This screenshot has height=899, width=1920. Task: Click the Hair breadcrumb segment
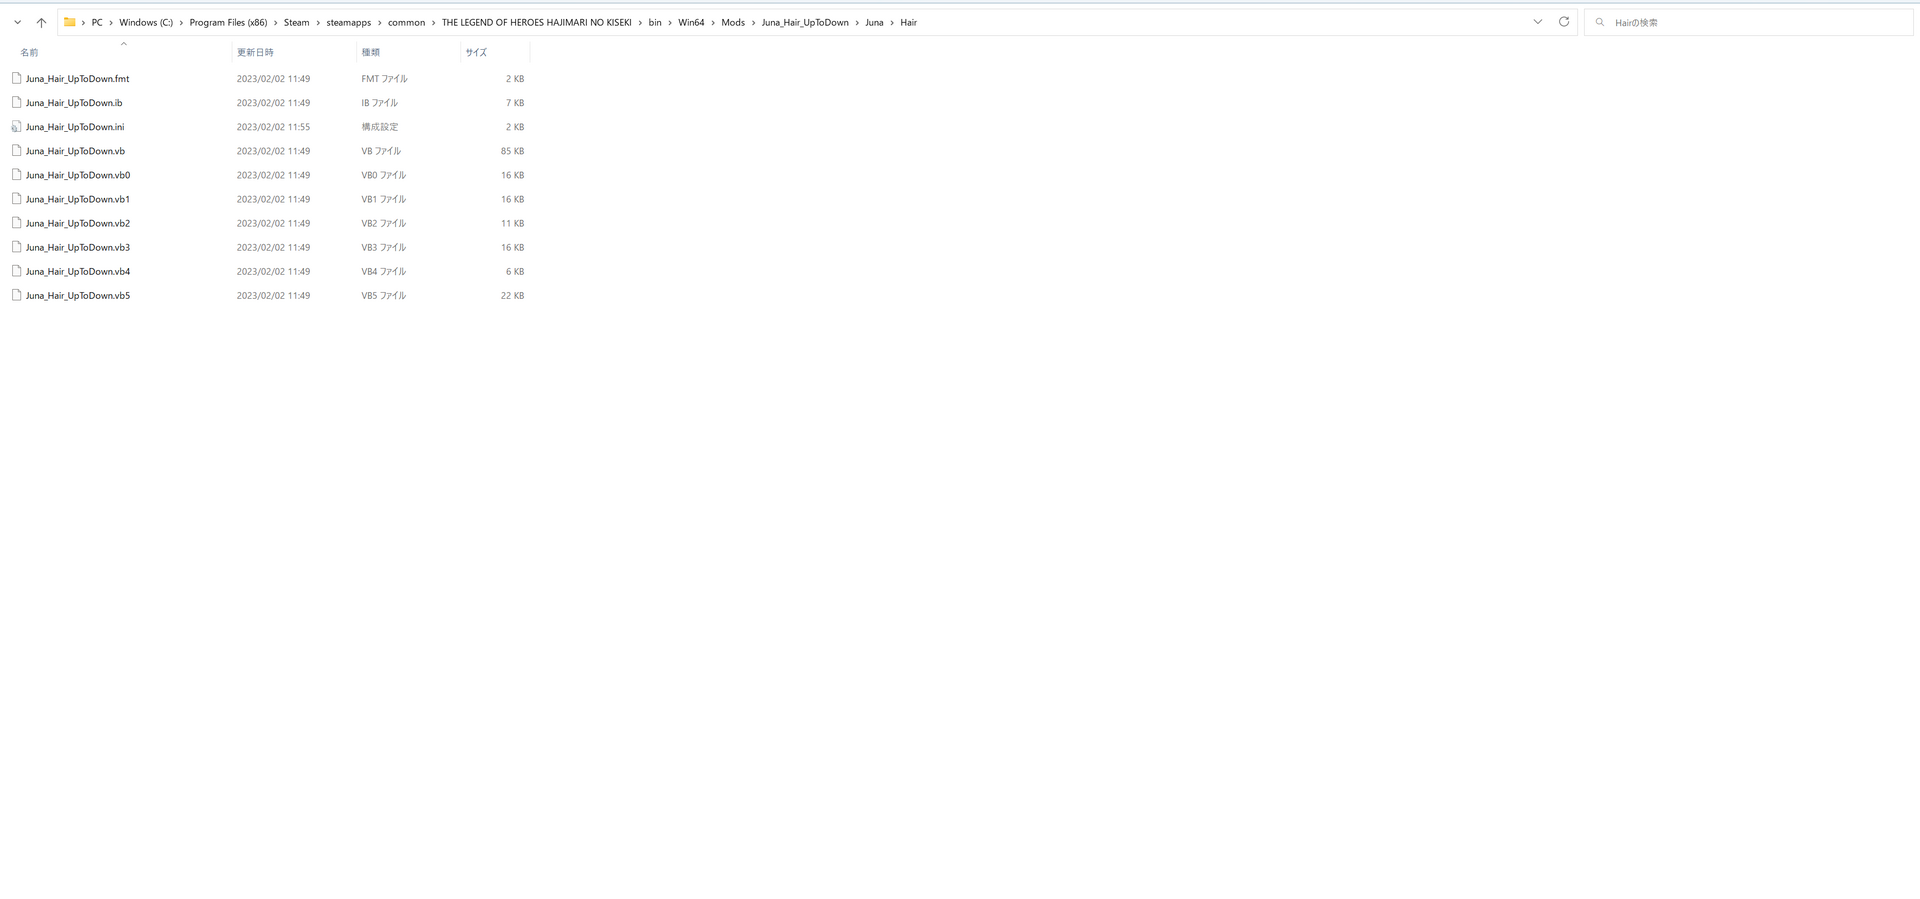[908, 22]
